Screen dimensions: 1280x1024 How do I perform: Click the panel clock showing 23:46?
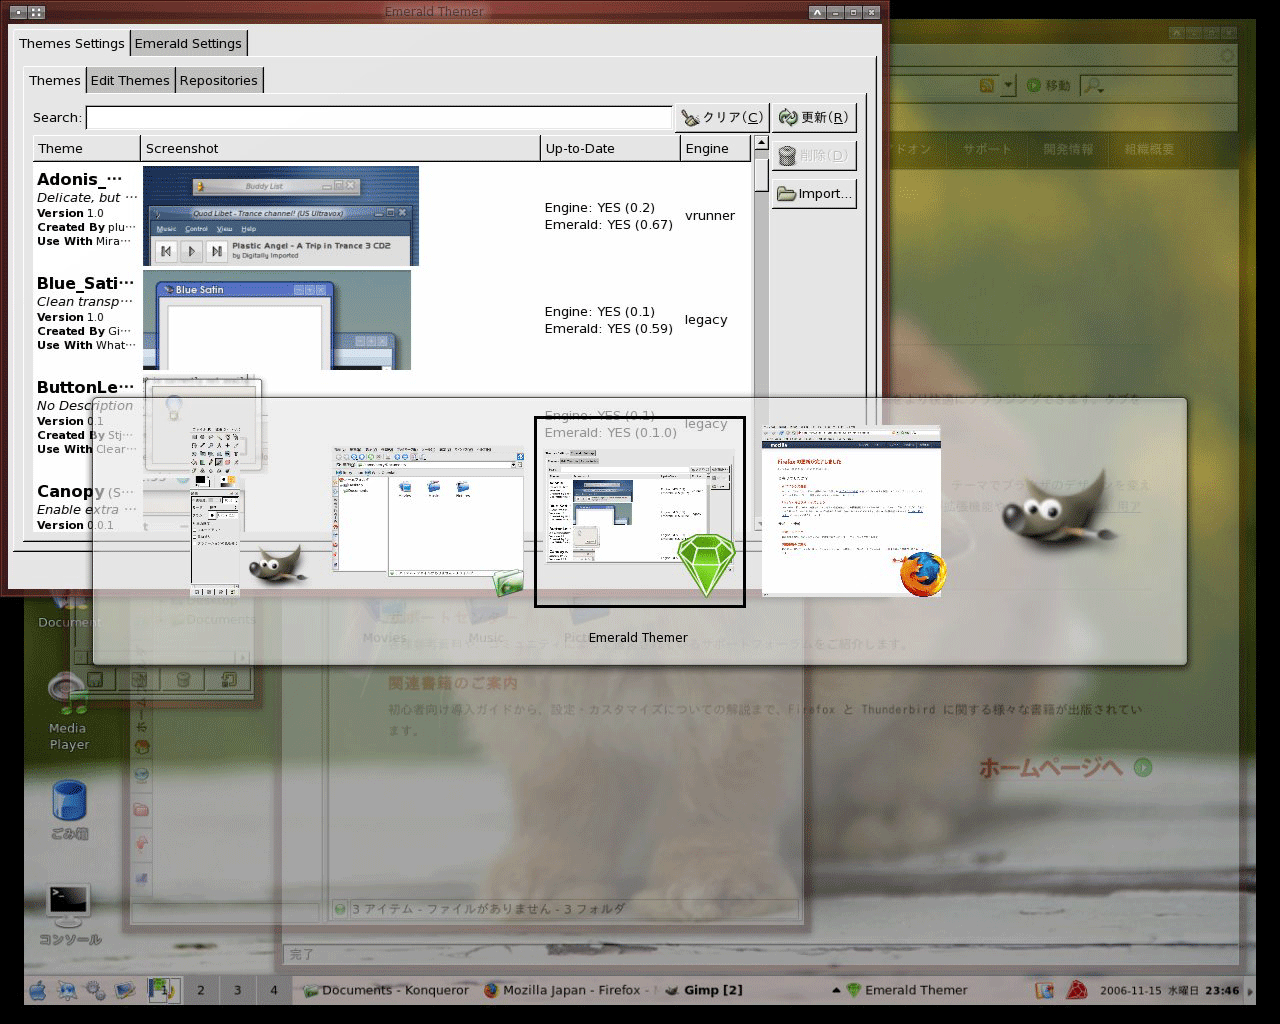pos(1169,991)
